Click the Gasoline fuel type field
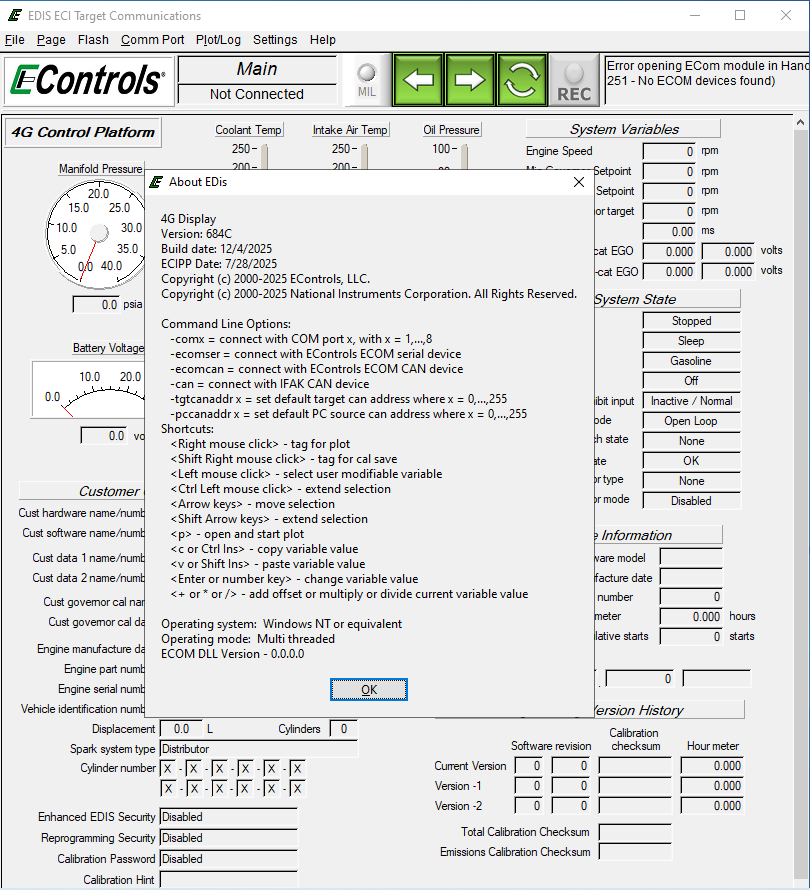This screenshot has height=890, width=810. [x=691, y=361]
